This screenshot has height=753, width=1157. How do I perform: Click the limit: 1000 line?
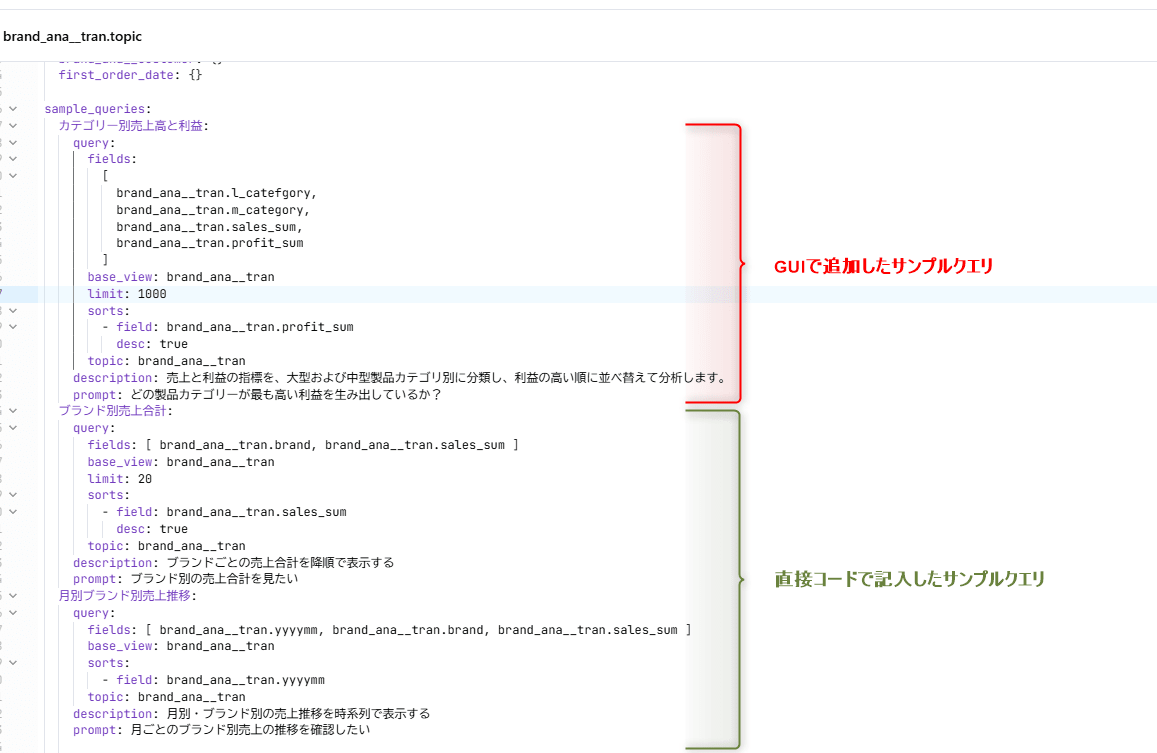coord(127,294)
